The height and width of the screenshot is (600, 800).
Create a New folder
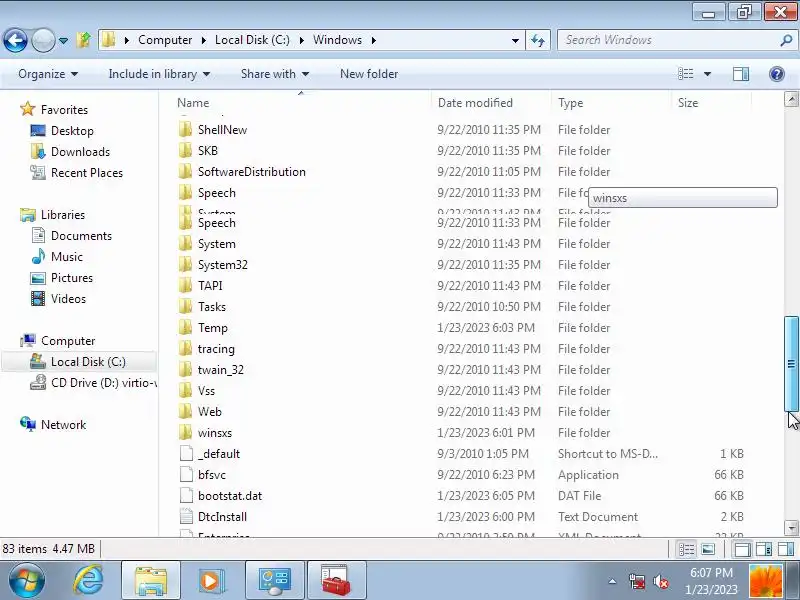(369, 74)
